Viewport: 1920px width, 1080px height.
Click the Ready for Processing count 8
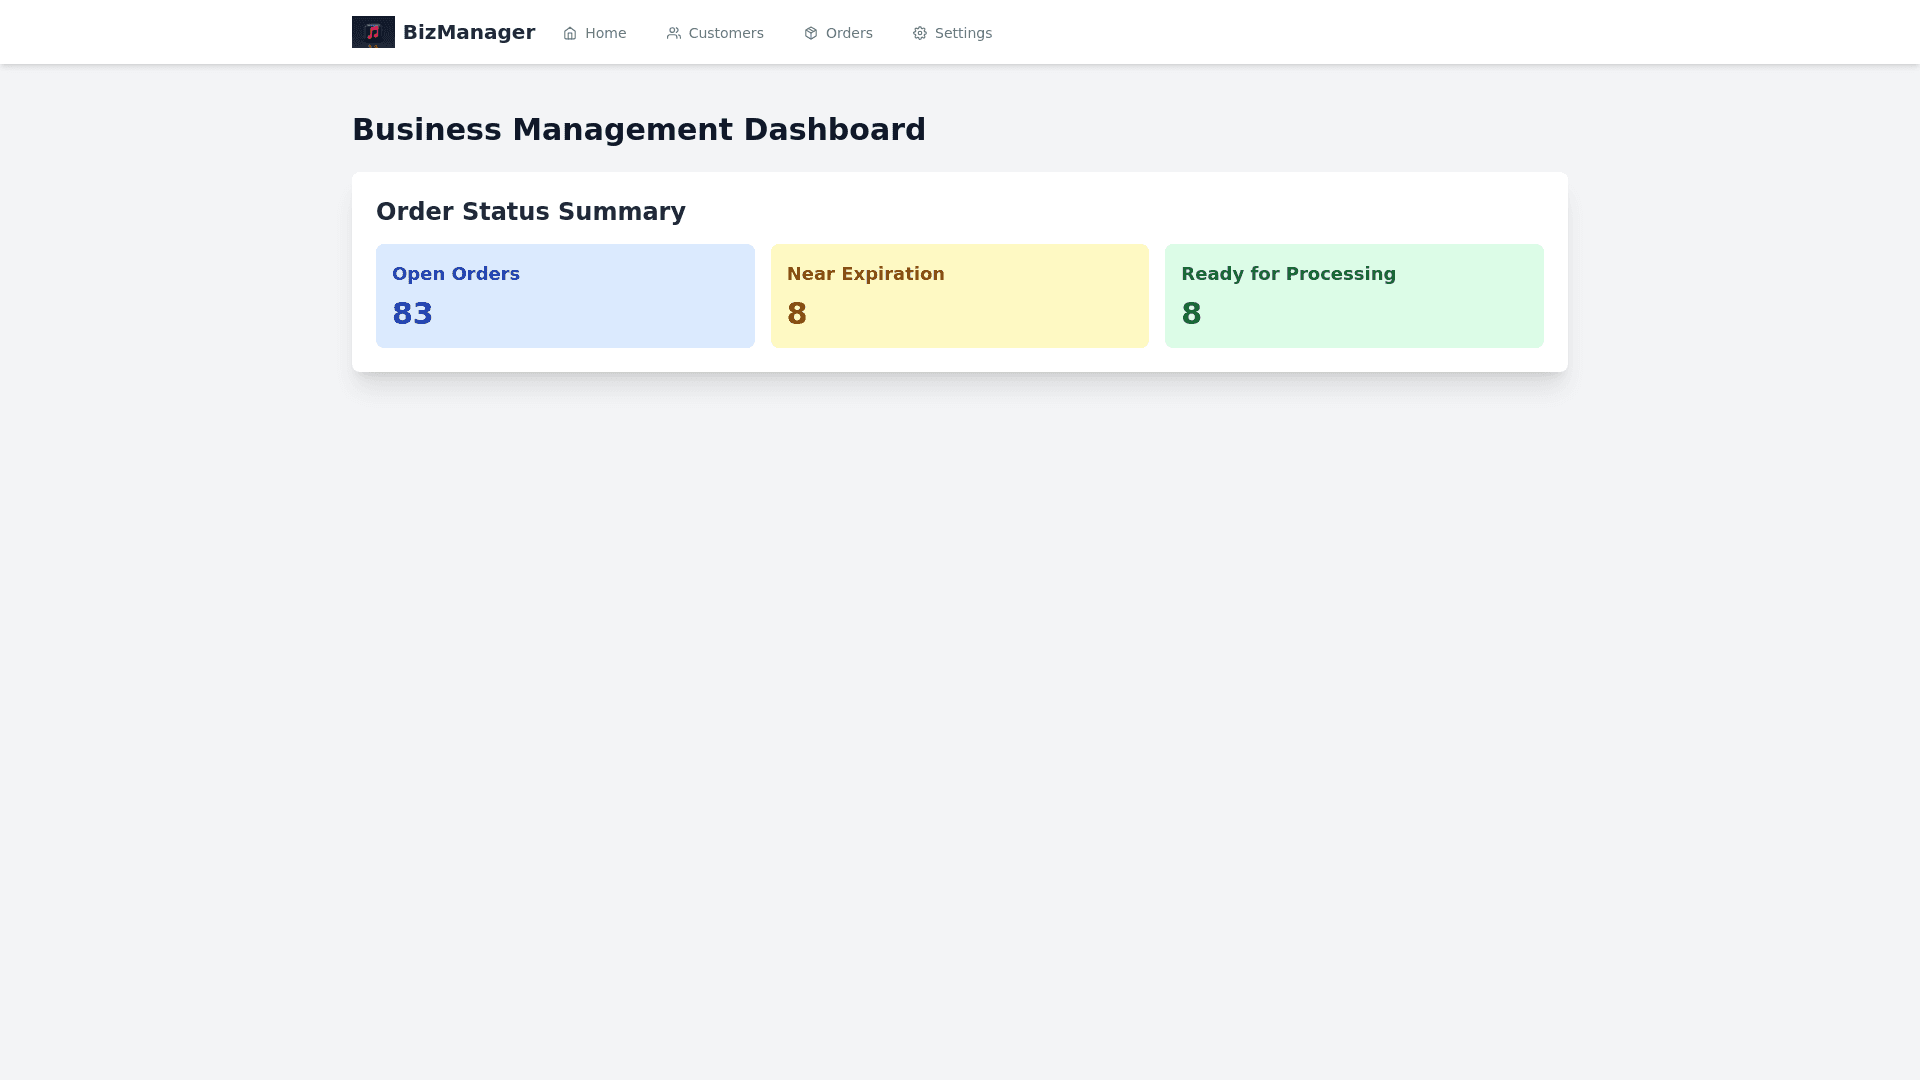pos(1191,314)
